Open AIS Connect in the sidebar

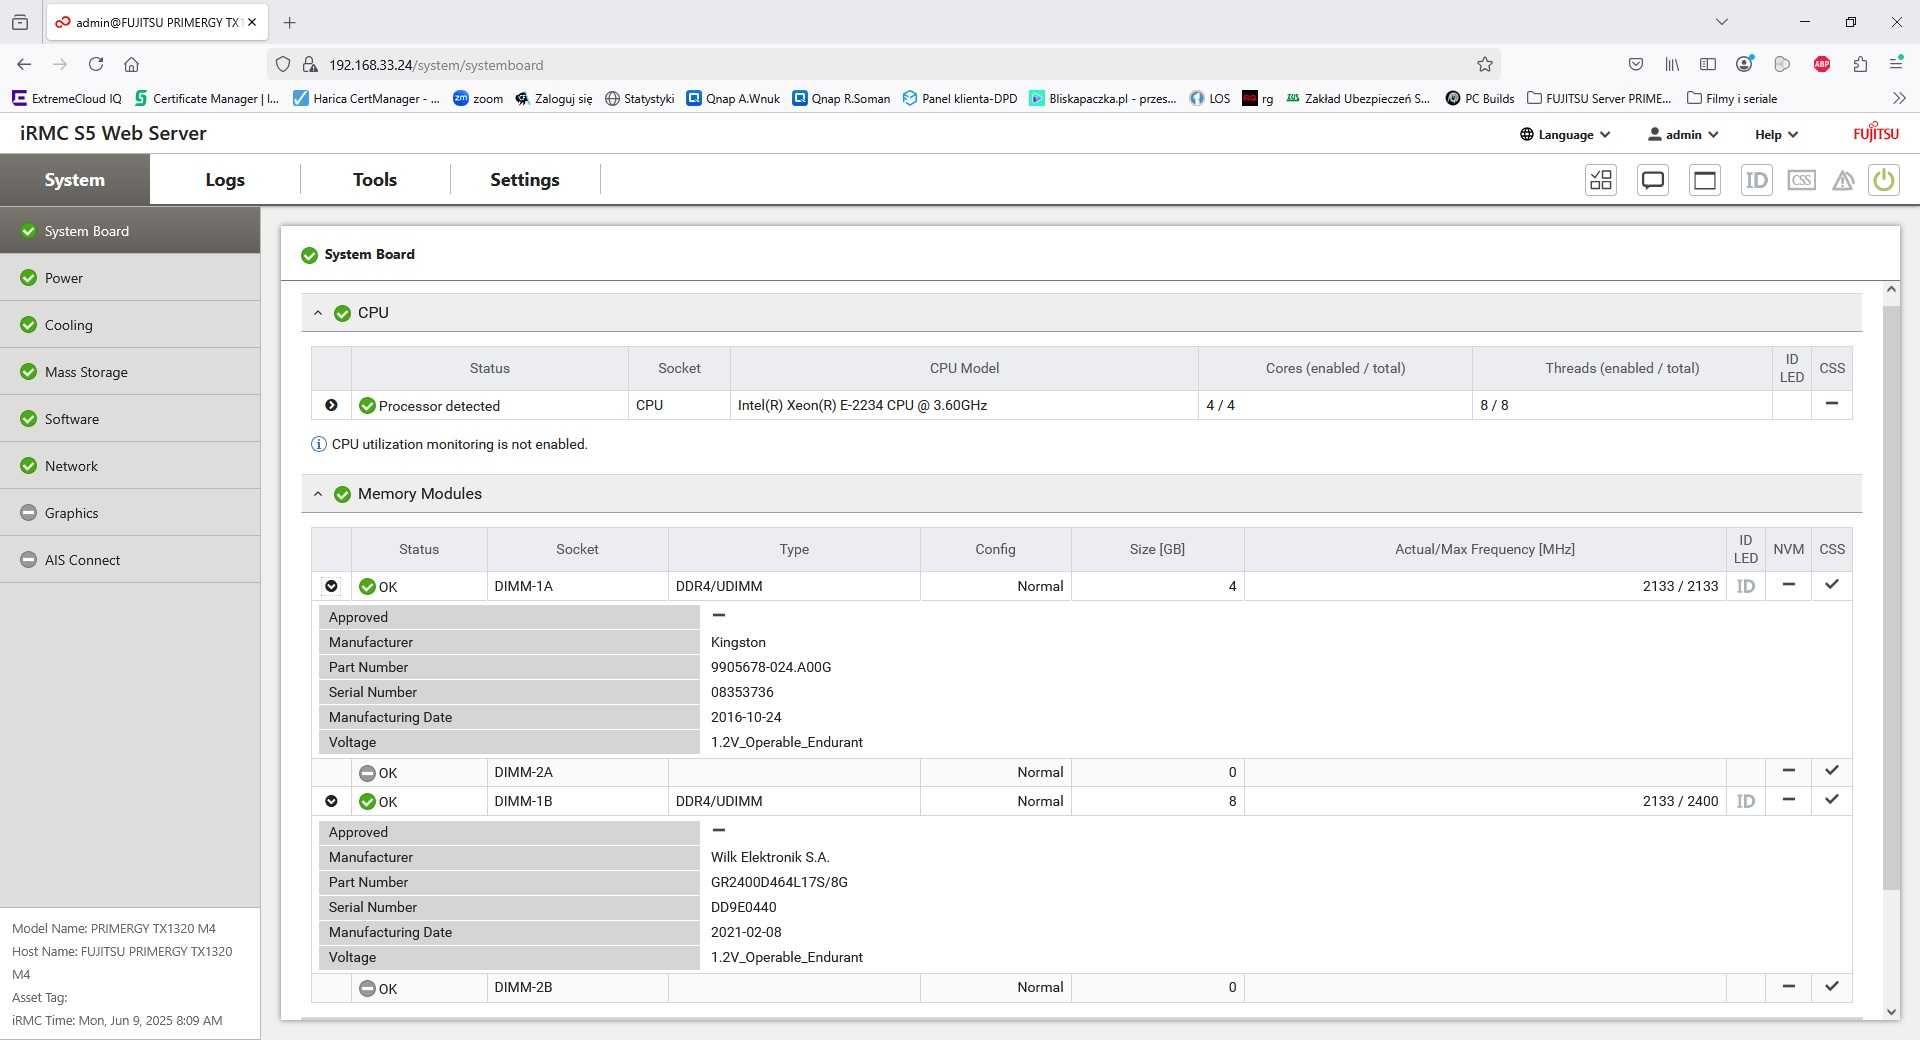tap(130, 560)
